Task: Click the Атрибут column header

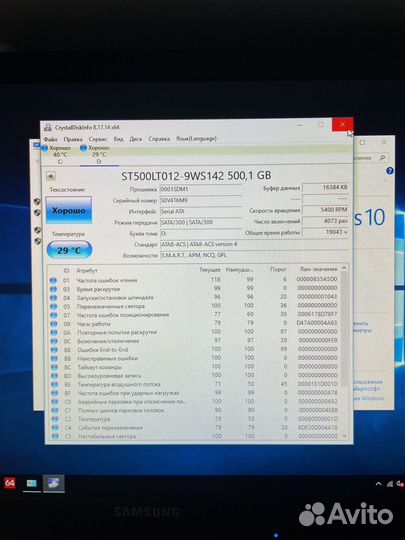Action: [x=87, y=271]
